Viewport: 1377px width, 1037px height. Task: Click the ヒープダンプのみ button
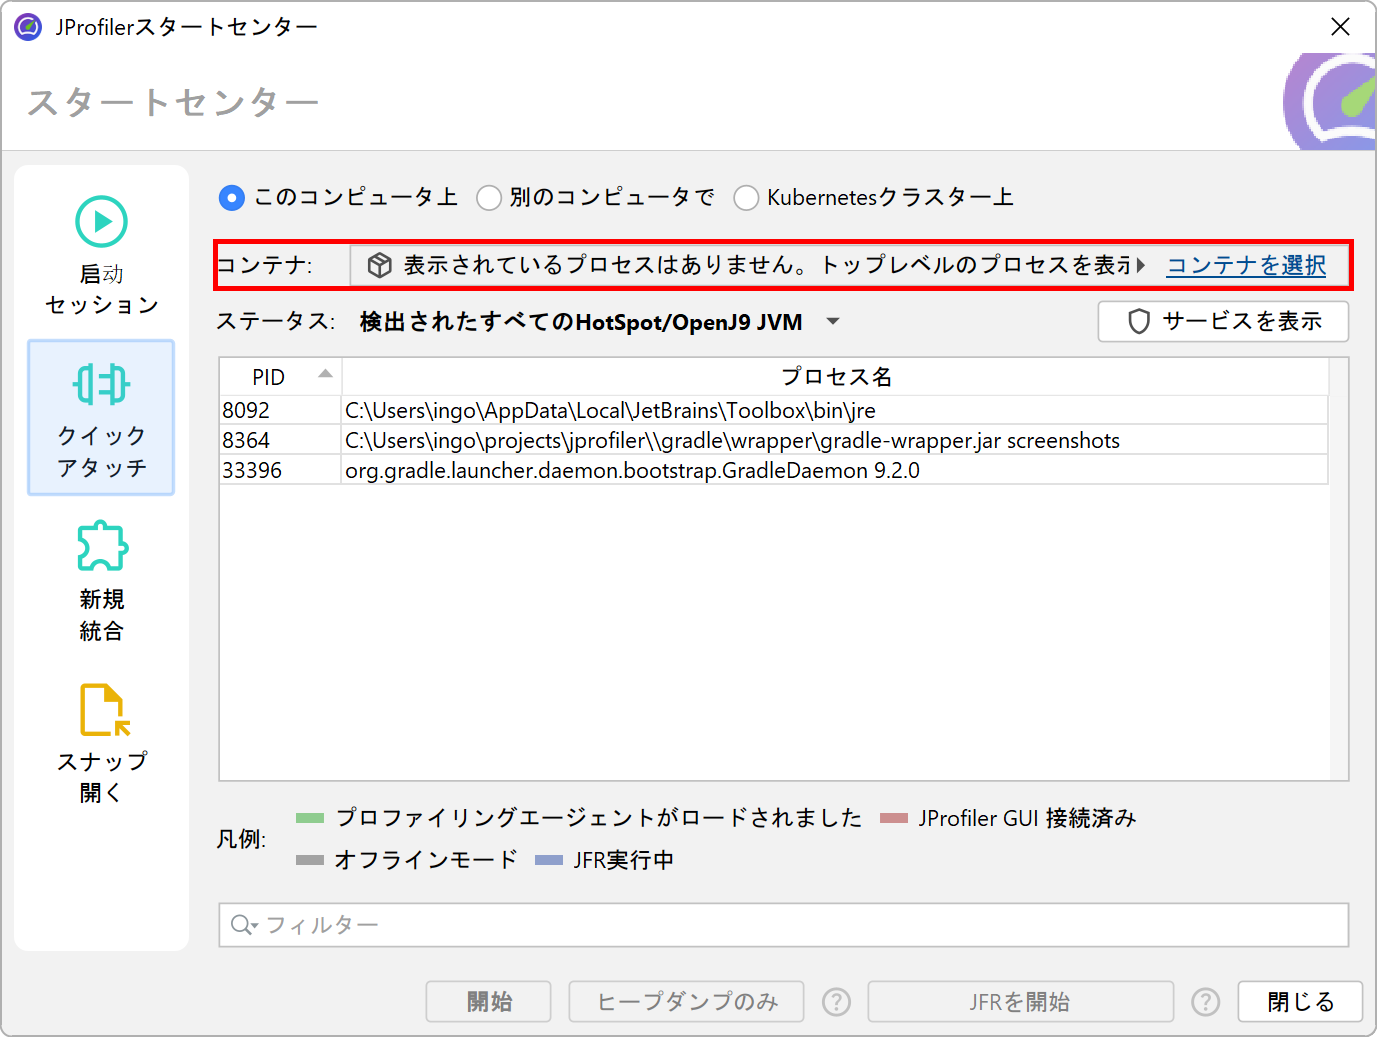tap(686, 1002)
